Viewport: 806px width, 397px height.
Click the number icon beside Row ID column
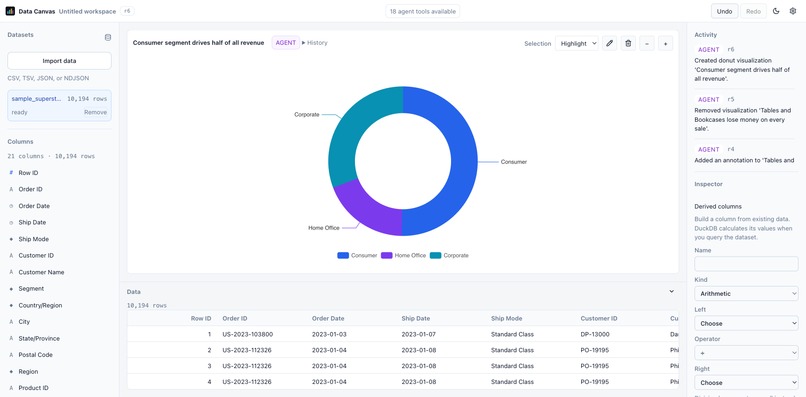11,173
